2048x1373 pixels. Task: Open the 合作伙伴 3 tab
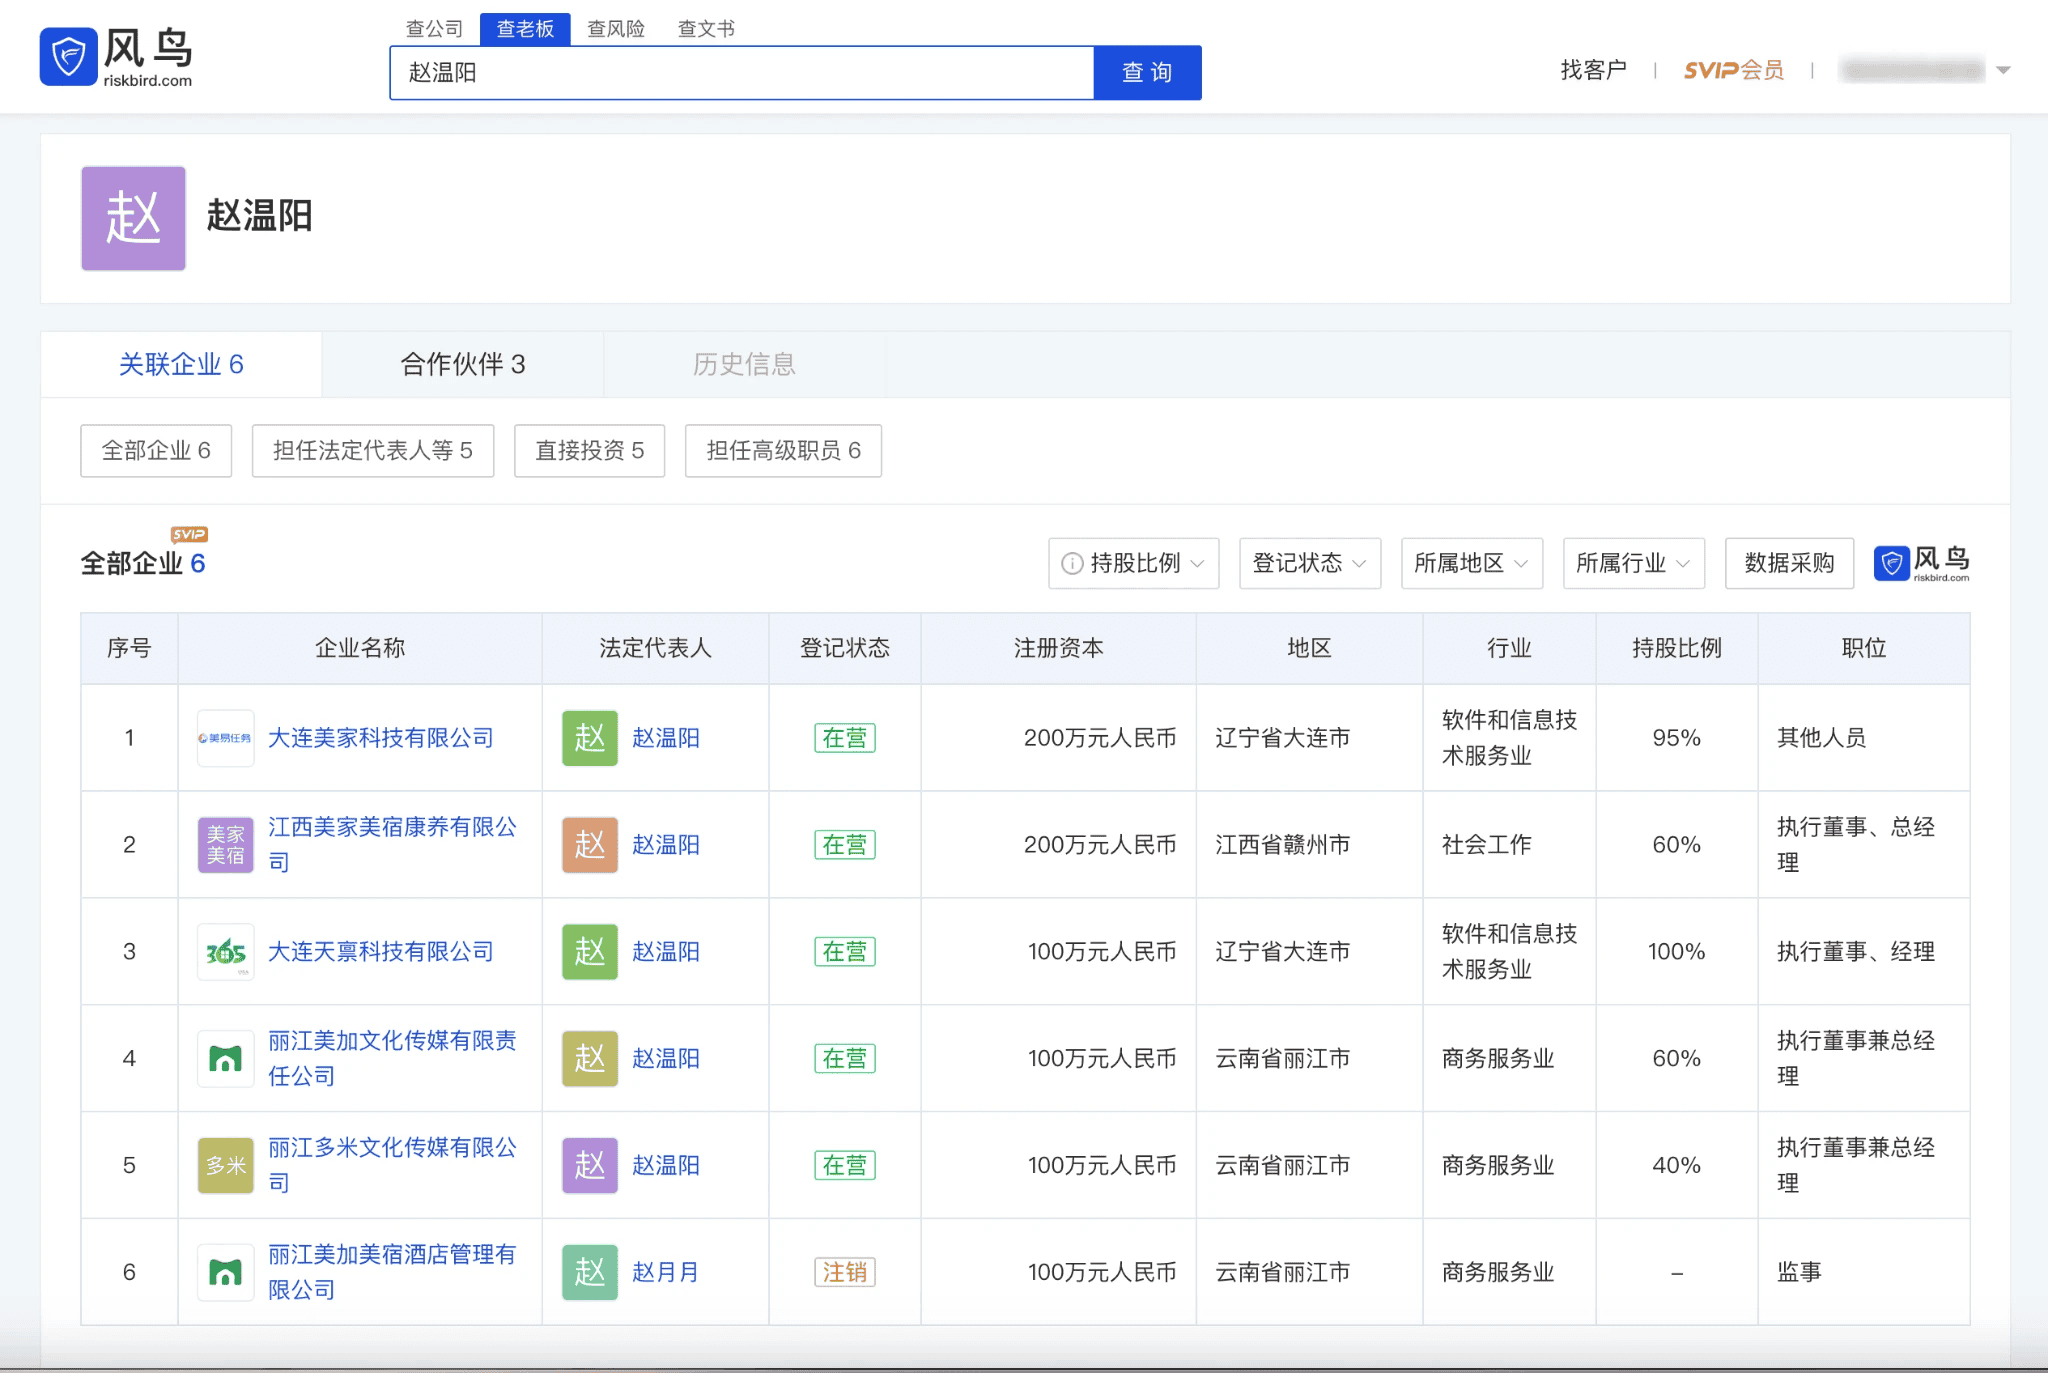point(463,364)
